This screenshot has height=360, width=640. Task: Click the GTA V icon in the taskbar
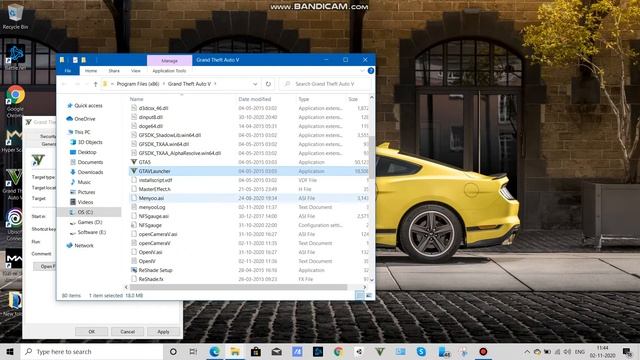click(380, 351)
